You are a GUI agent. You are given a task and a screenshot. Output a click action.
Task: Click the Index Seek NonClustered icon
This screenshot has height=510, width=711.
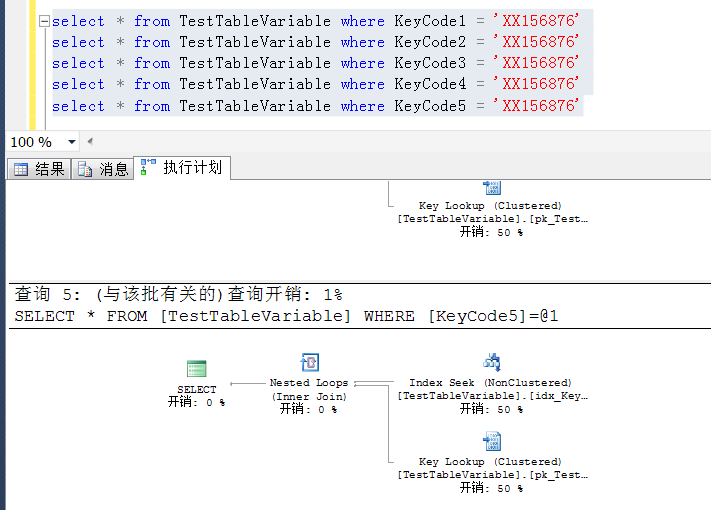(x=492, y=362)
